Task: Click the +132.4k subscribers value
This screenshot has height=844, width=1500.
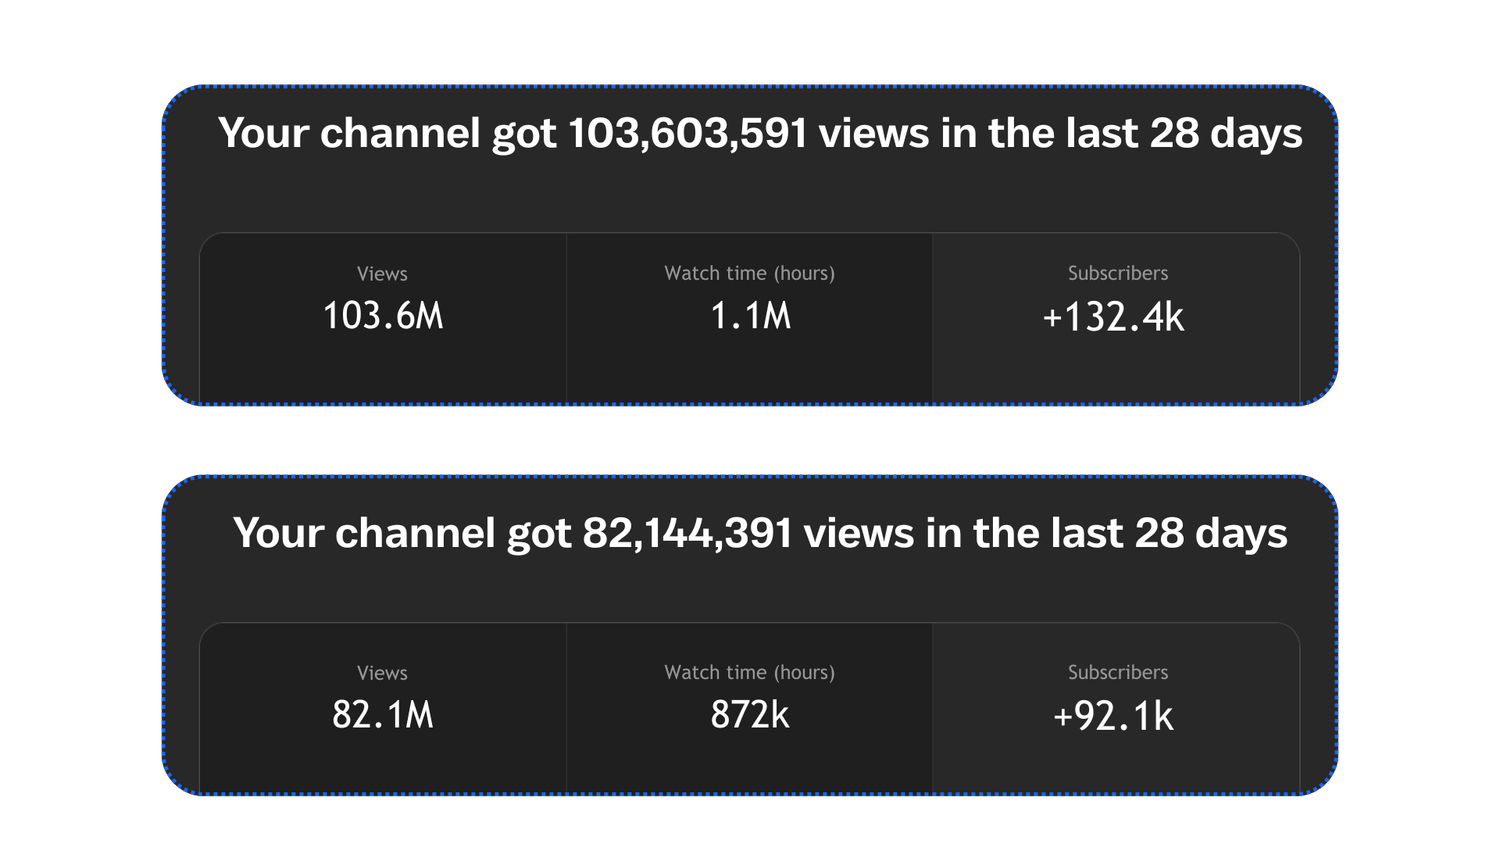Action: point(1113,317)
